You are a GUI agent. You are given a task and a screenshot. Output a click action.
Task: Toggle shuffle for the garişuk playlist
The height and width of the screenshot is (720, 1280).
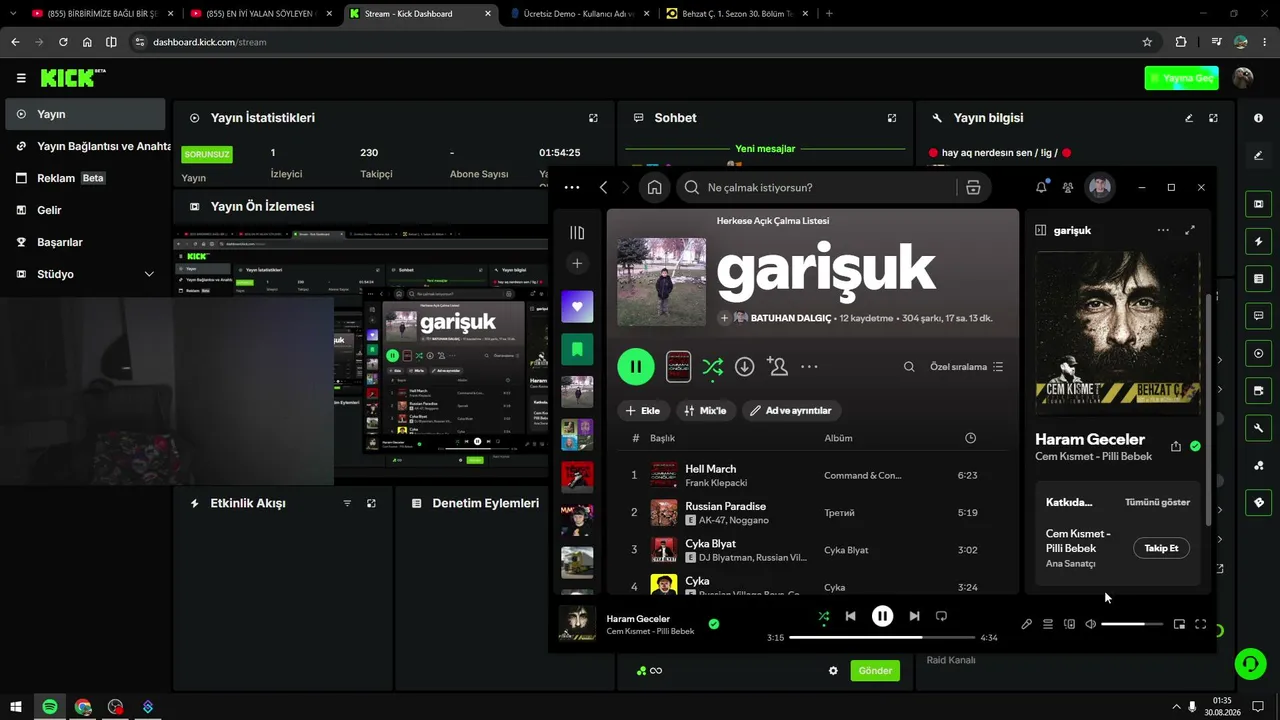point(712,367)
